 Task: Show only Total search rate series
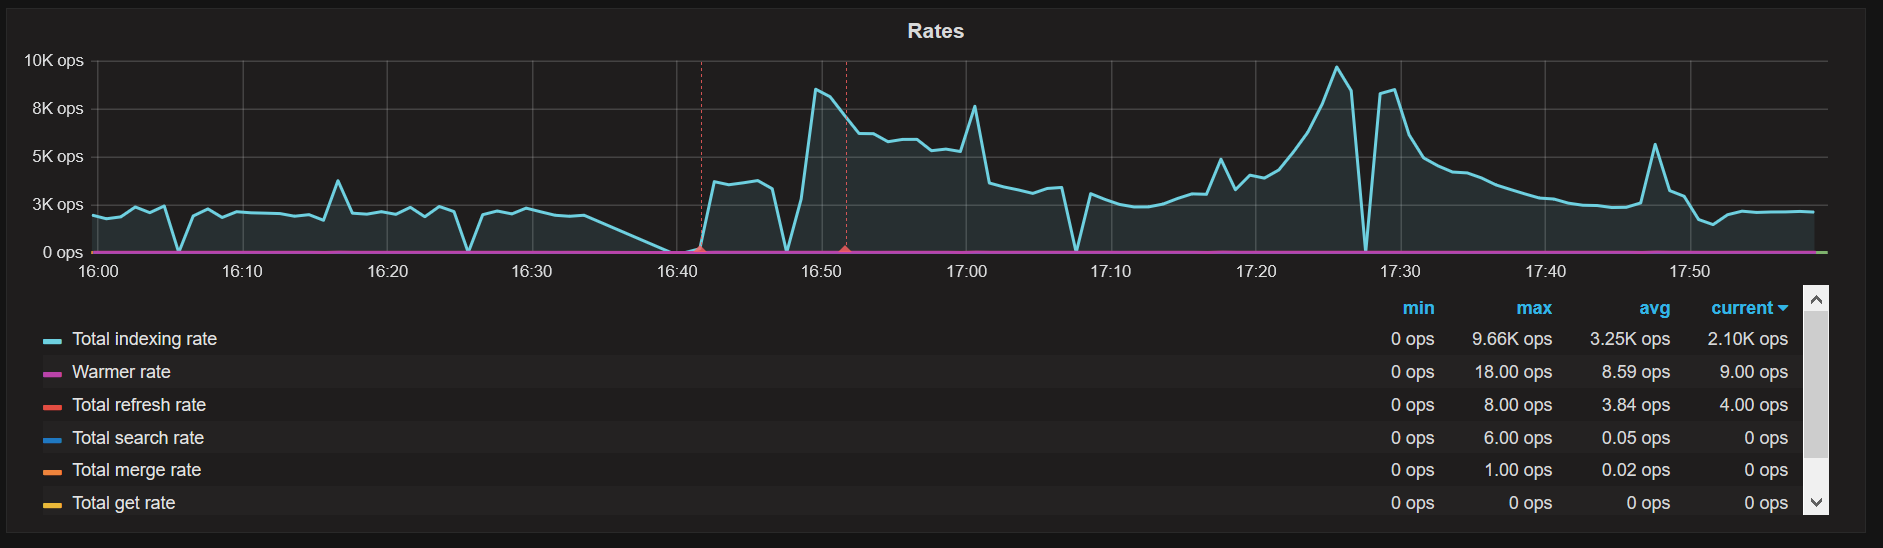pyautogui.click(x=138, y=438)
